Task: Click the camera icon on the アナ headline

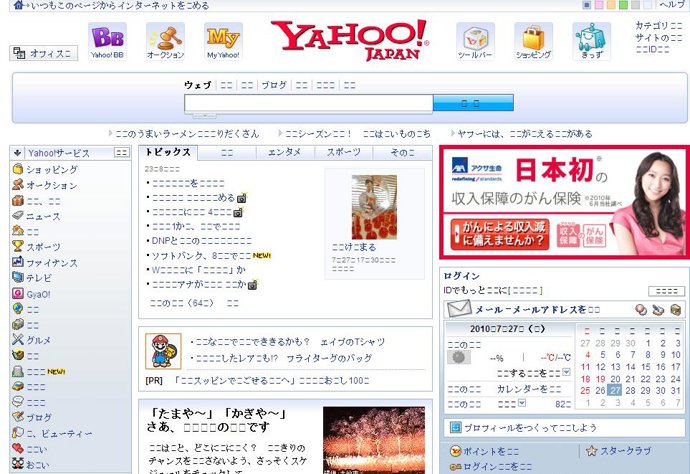Action: pyautogui.click(x=252, y=285)
